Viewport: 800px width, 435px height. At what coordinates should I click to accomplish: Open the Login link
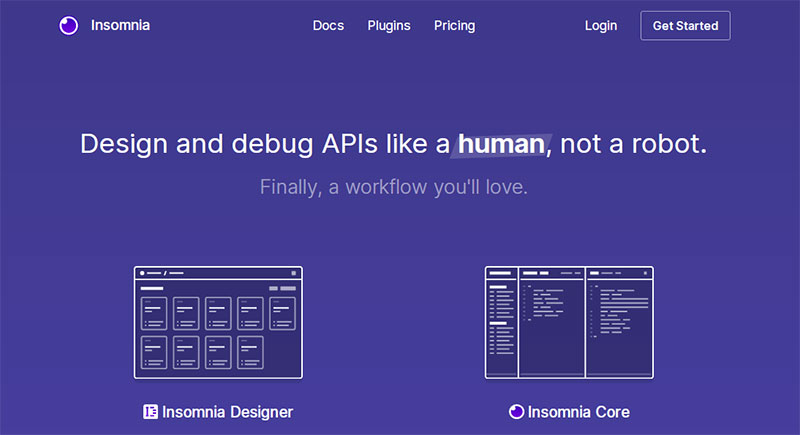(601, 25)
